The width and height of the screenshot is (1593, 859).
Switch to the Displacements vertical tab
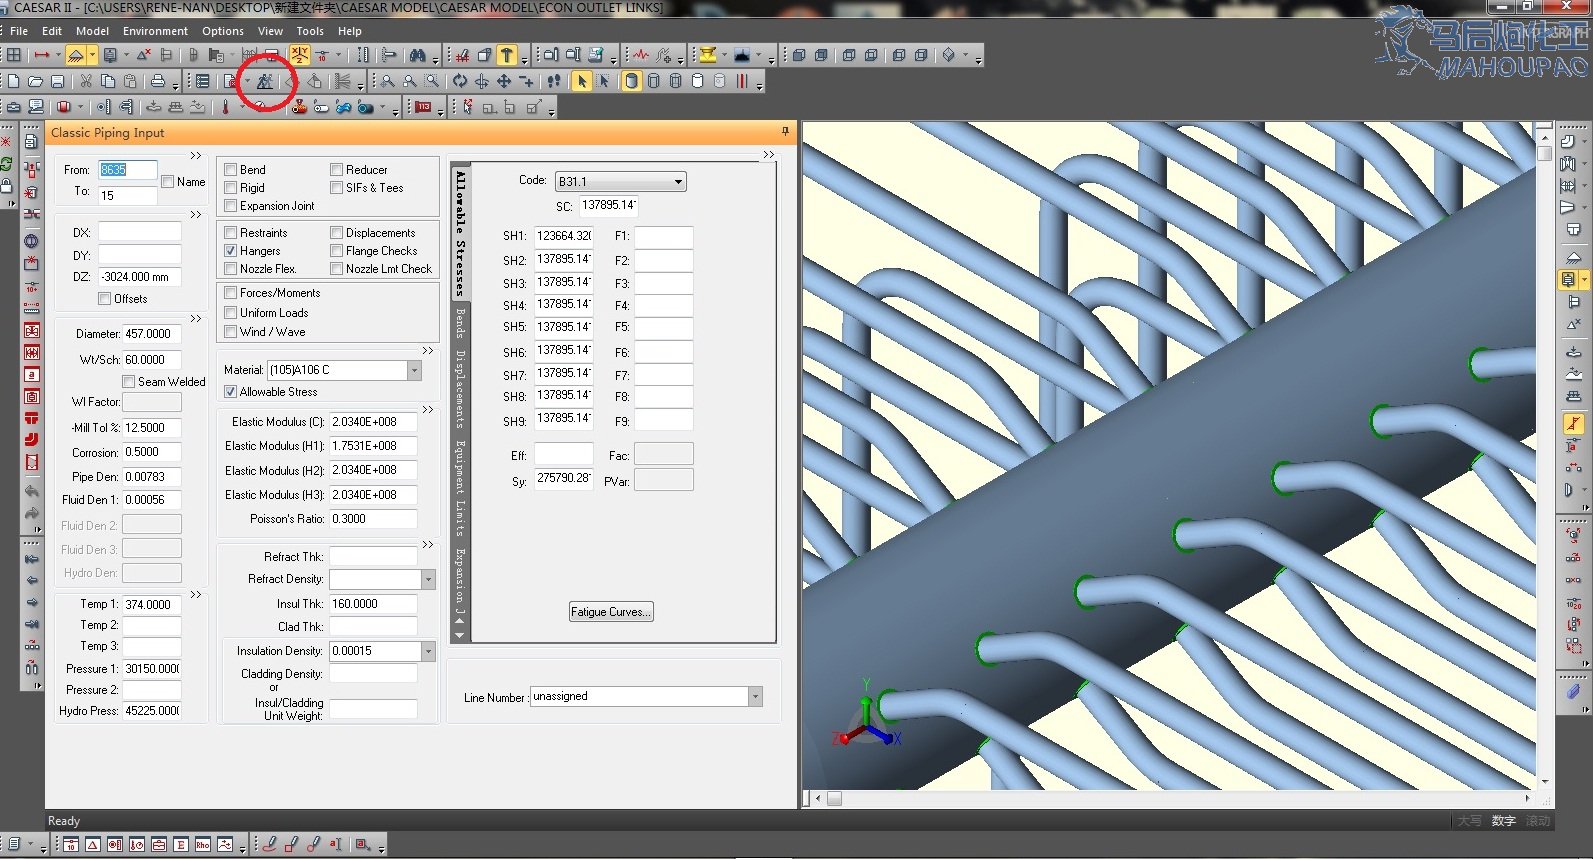(460, 388)
